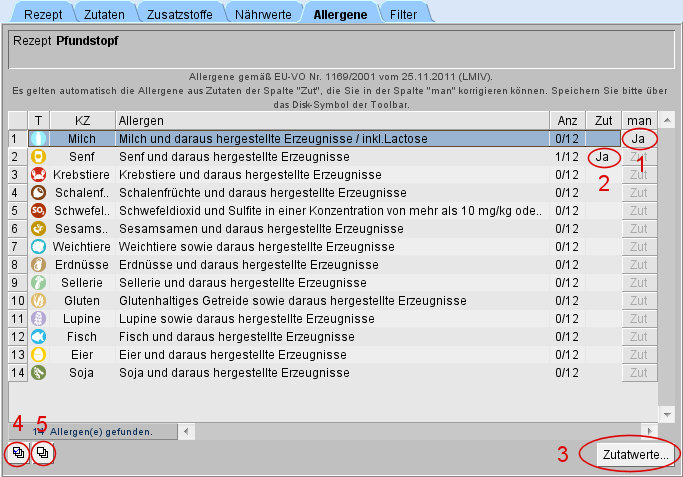Toggle man column Zut for Schwefeldioxid
The height and width of the screenshot is (477, 683).
[639, 211]
